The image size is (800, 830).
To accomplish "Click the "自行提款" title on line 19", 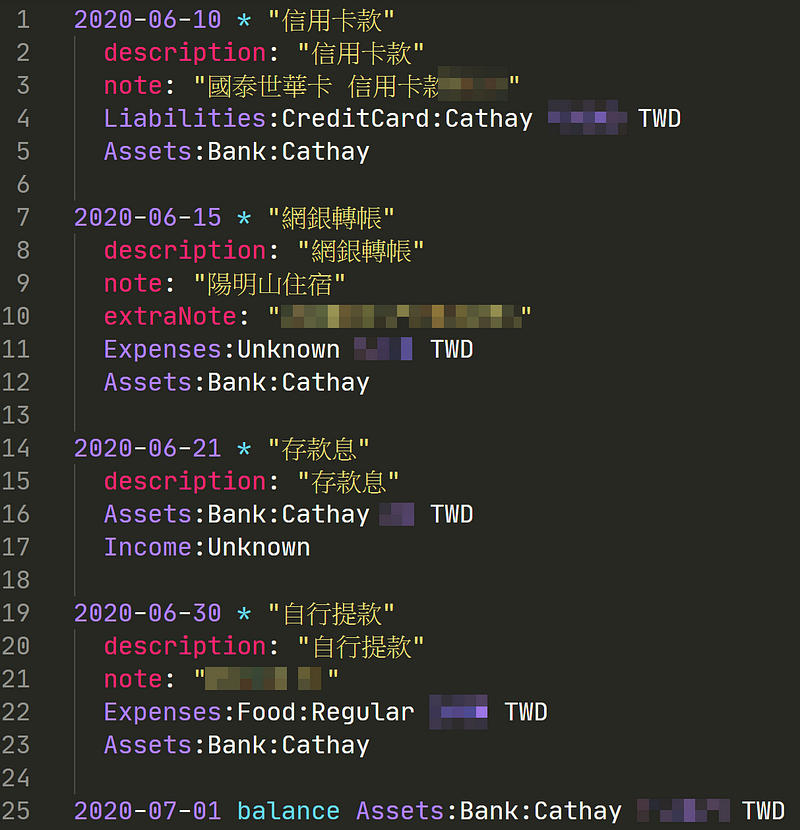I will pyautogui.click(x=332, y=614).
